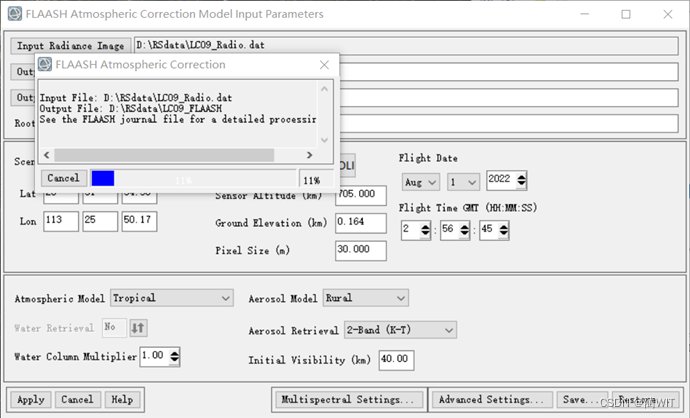Cancel the FLAASH progress dialog
690x418 pixels.
coord(63,178)
